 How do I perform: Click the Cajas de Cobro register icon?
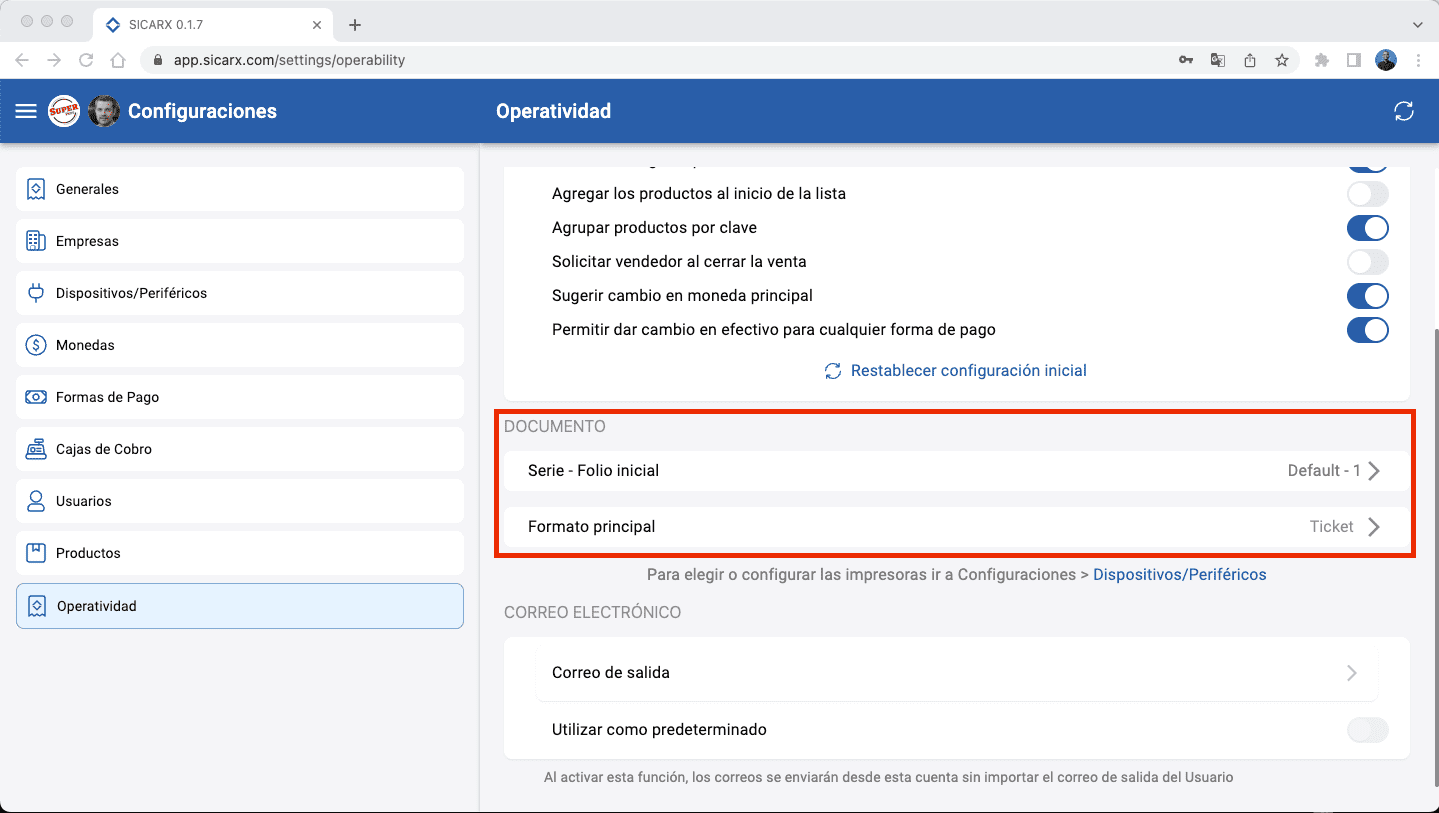pos(36,449)
